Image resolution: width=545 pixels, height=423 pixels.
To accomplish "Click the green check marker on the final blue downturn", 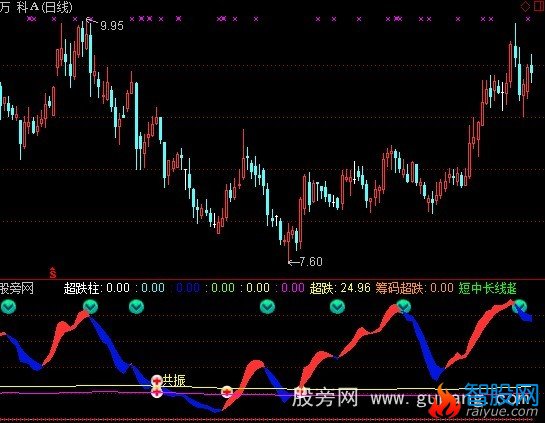I will [519, 307].
